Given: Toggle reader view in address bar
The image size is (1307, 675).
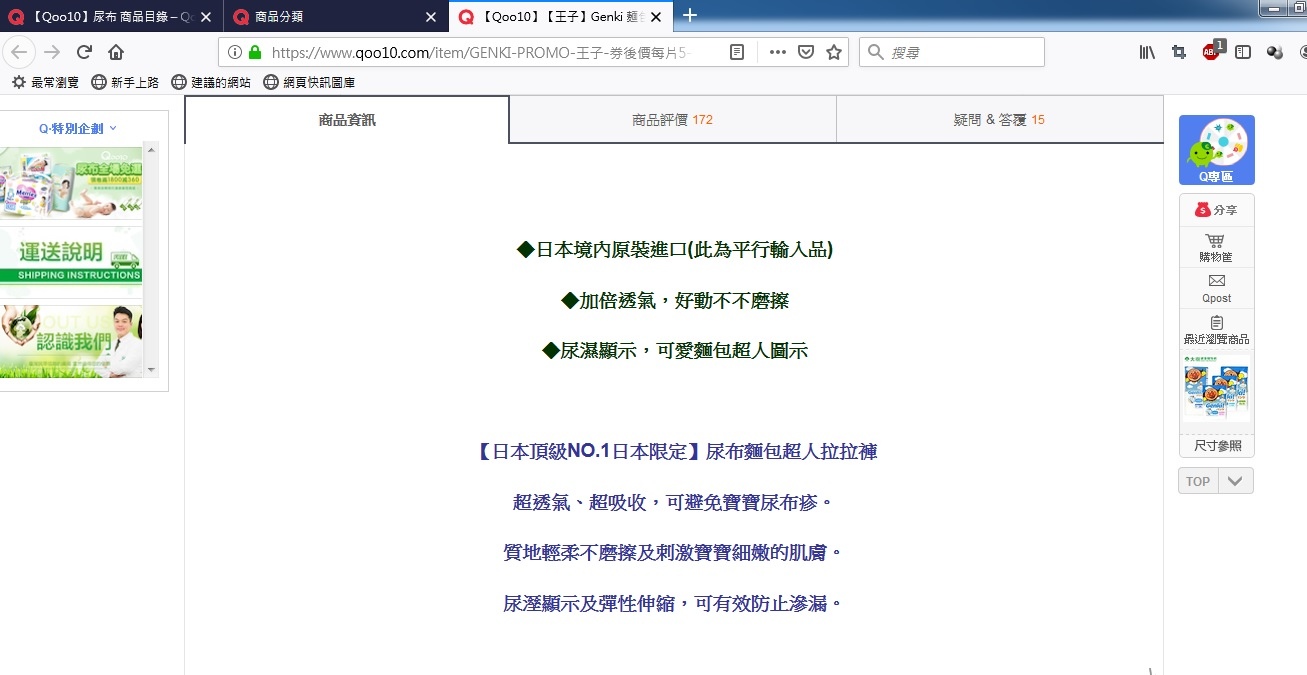Looking at the screenshot, I should click(x=737, y=52).
